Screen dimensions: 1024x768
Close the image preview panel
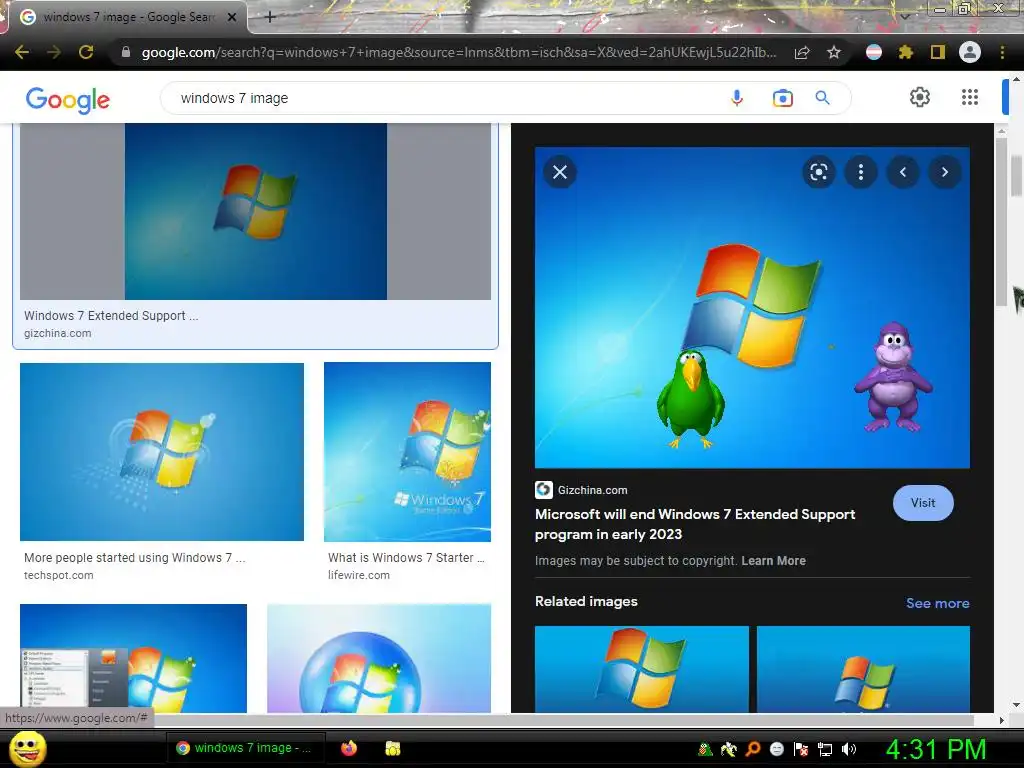[x=560, y=172]
